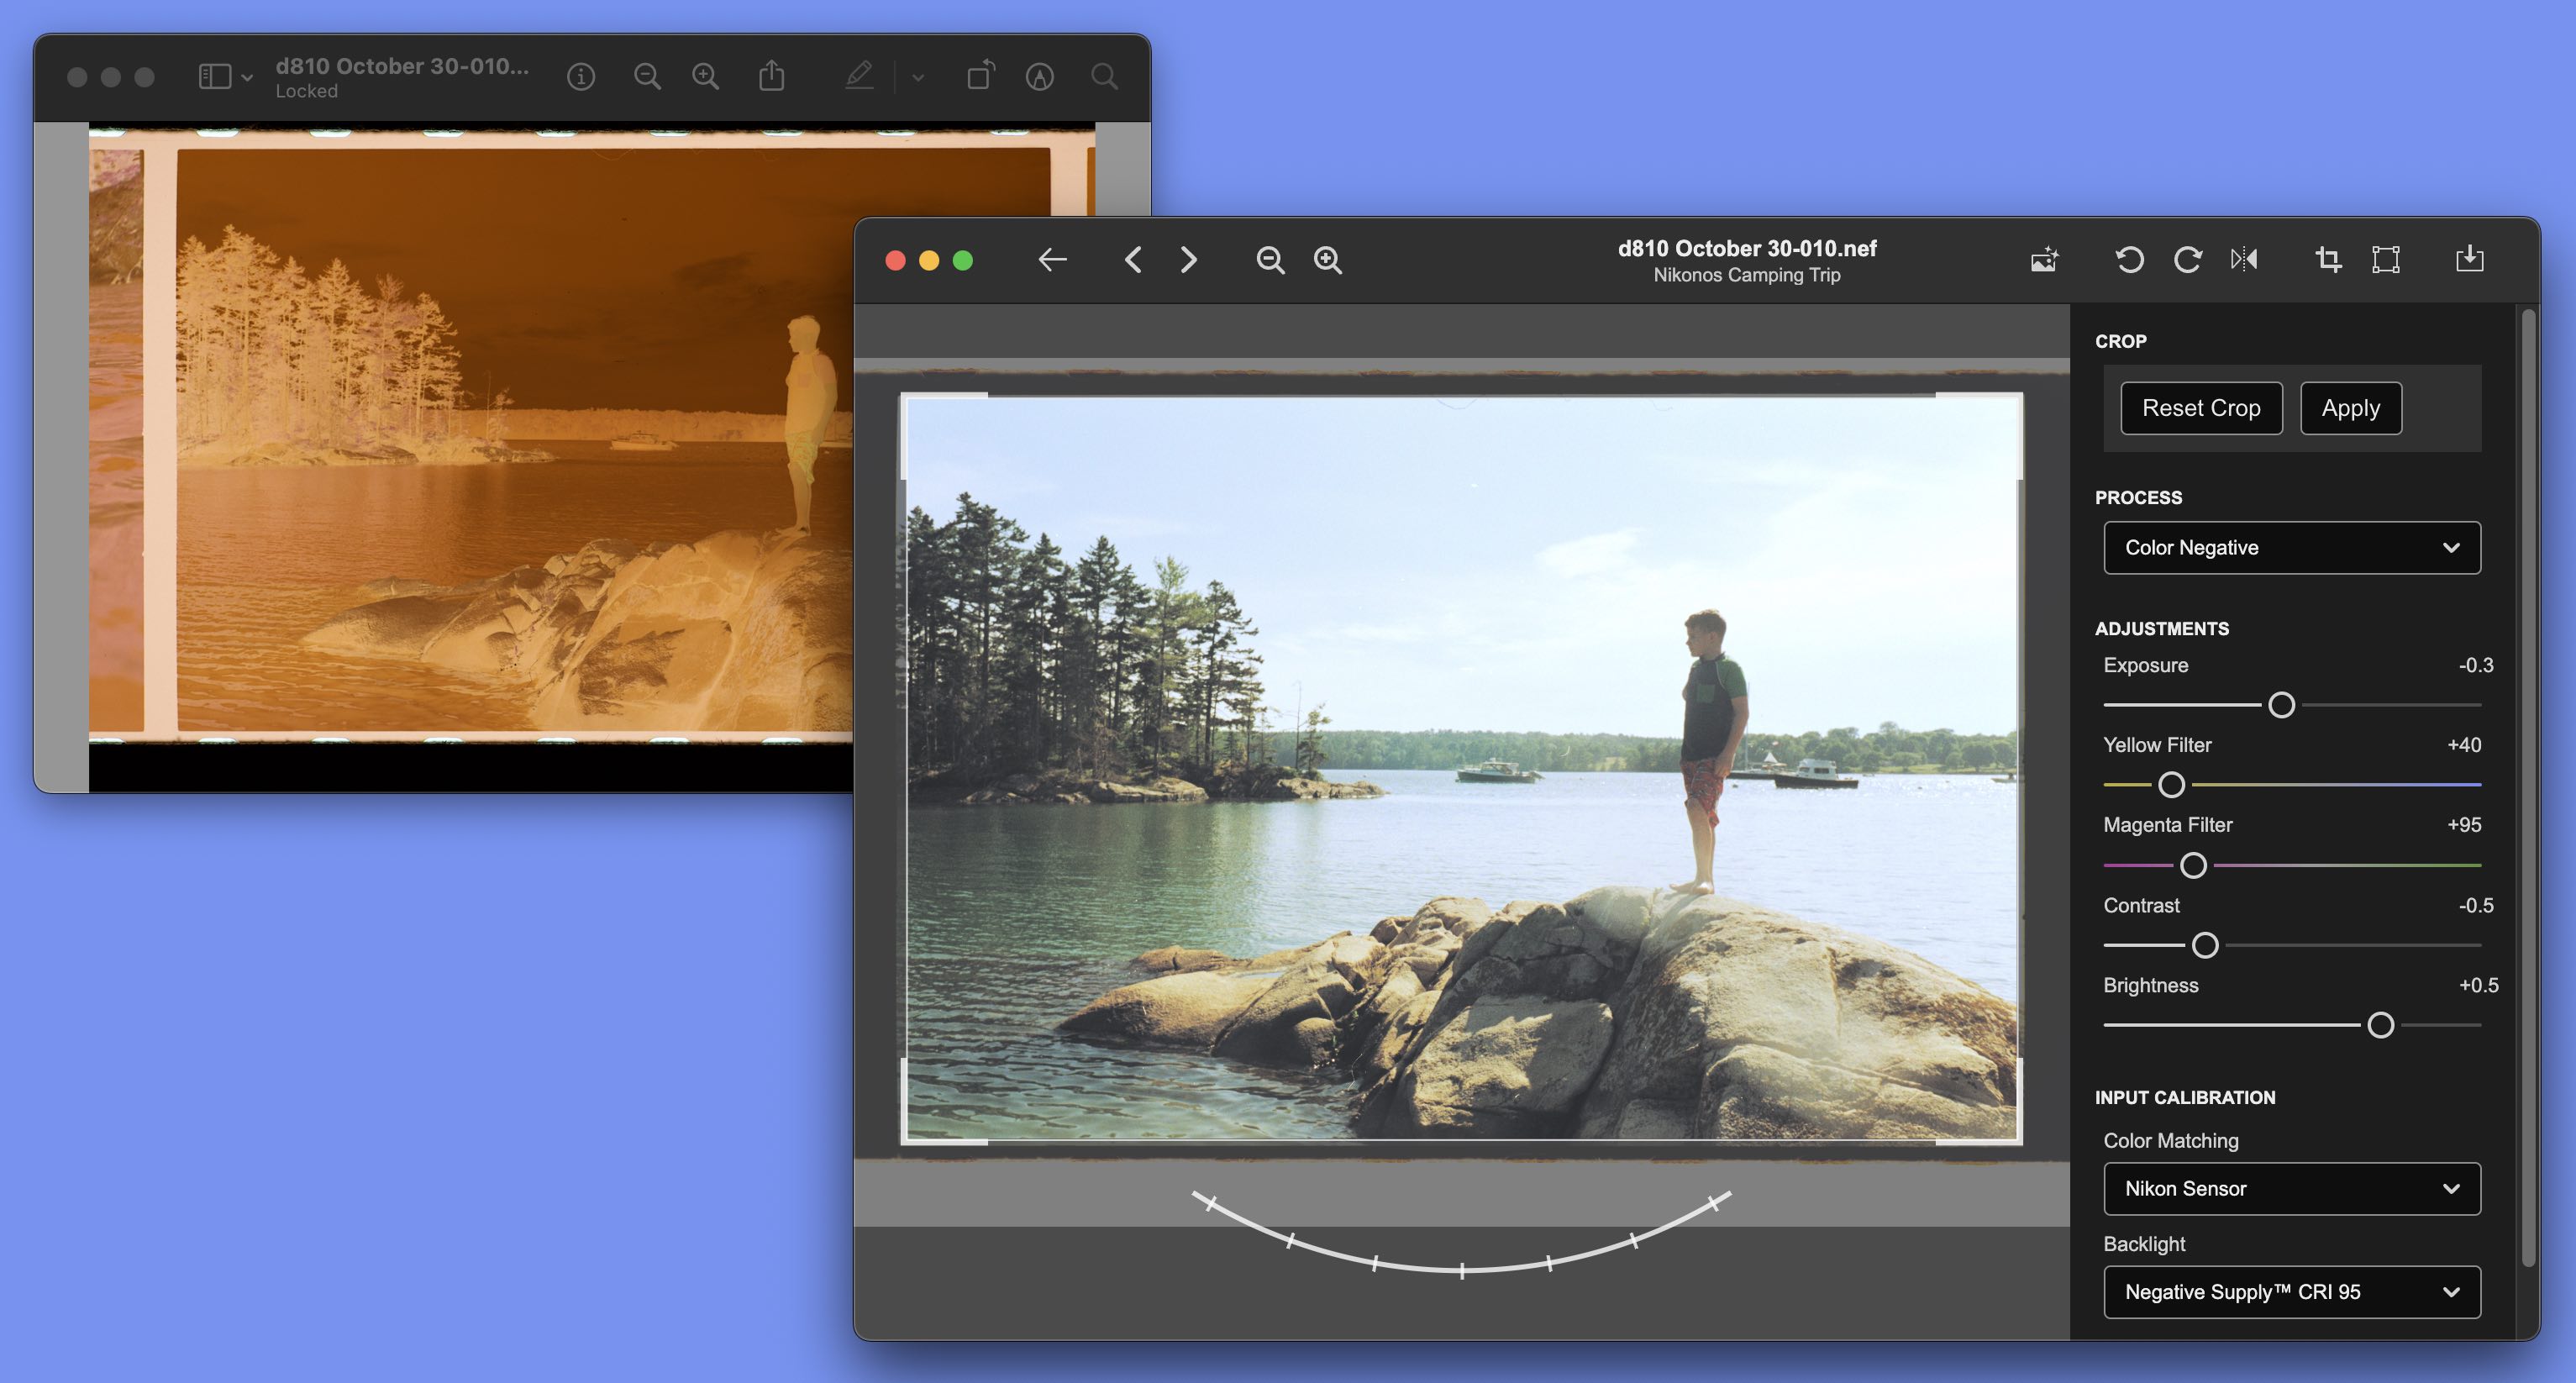The width and height of the screenshot is (2576, 1383).
Task: Apply the current crop
Action: click(x=2350, y=408)
